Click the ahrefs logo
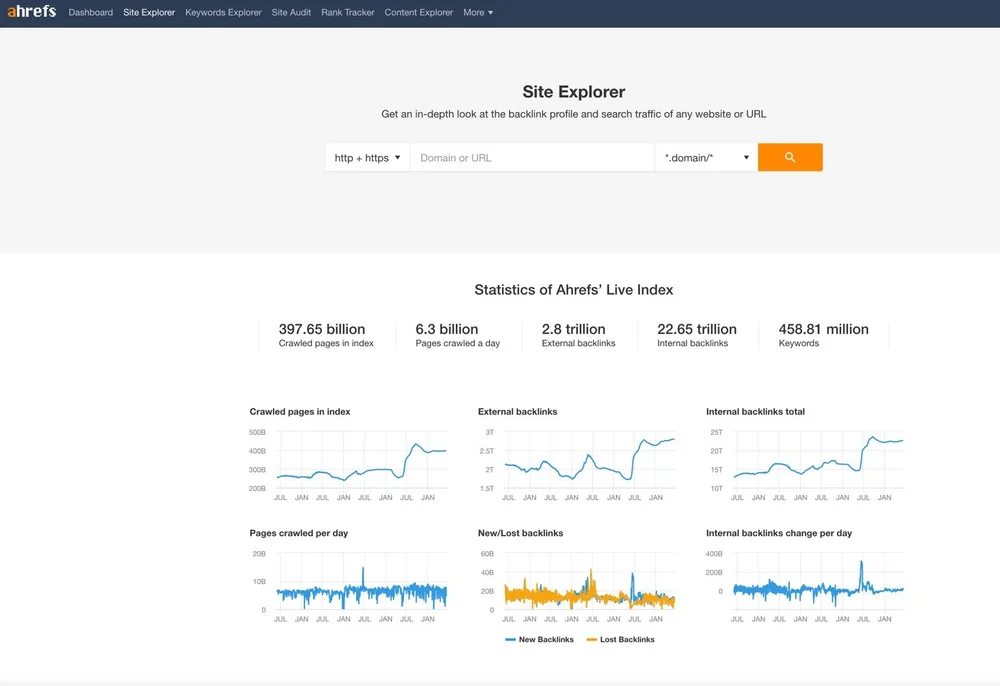Screen dimensions: 1000x686 coord(32,11)
